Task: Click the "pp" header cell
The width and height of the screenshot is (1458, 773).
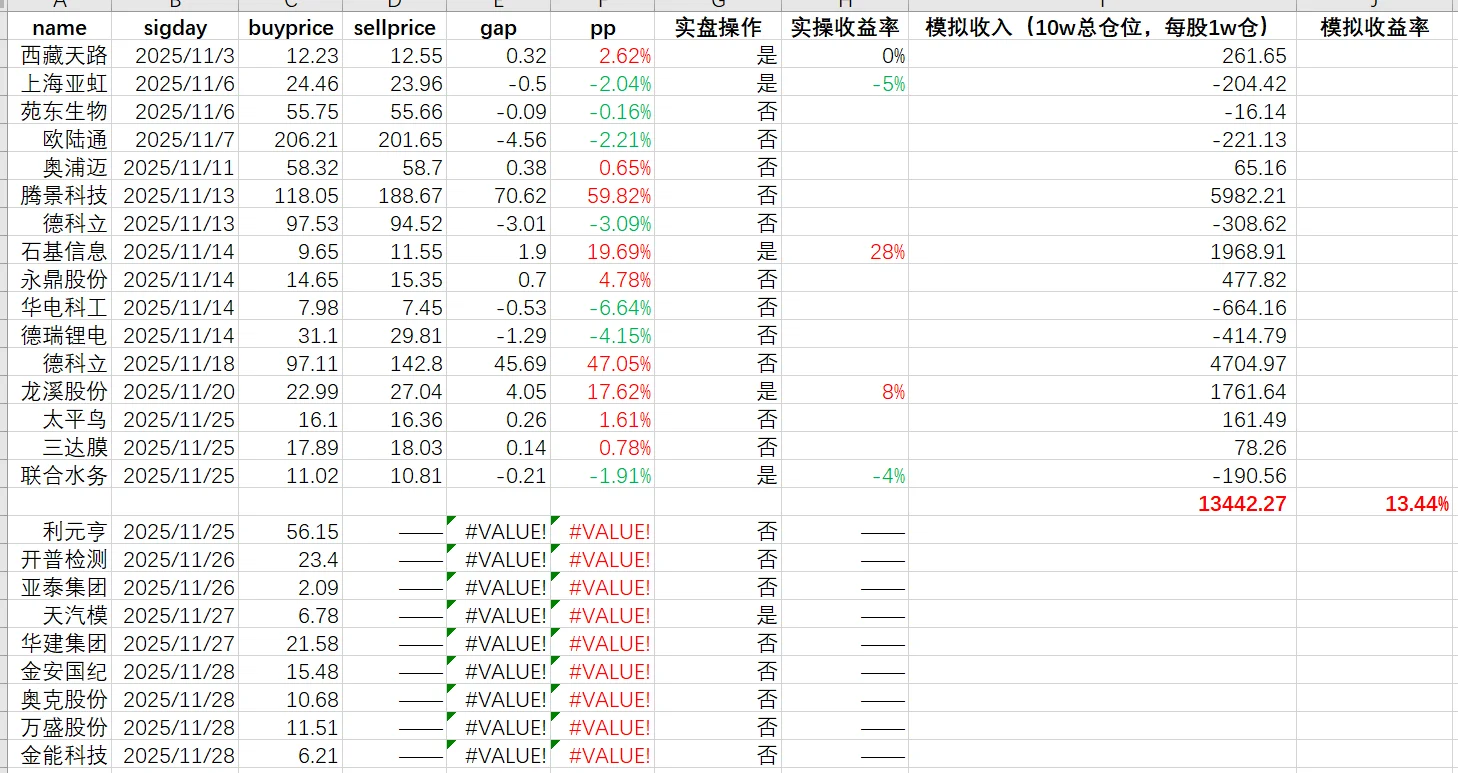Action: click(603, 27)
